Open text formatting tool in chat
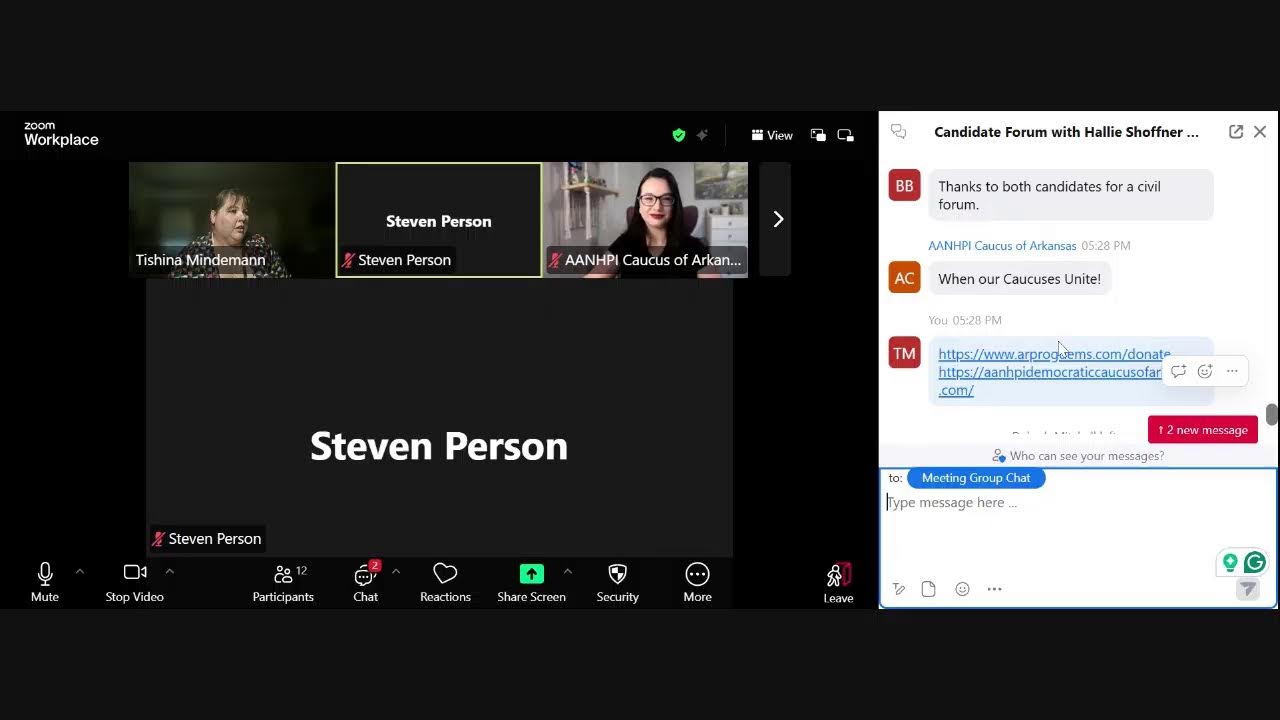 [899, 589]
